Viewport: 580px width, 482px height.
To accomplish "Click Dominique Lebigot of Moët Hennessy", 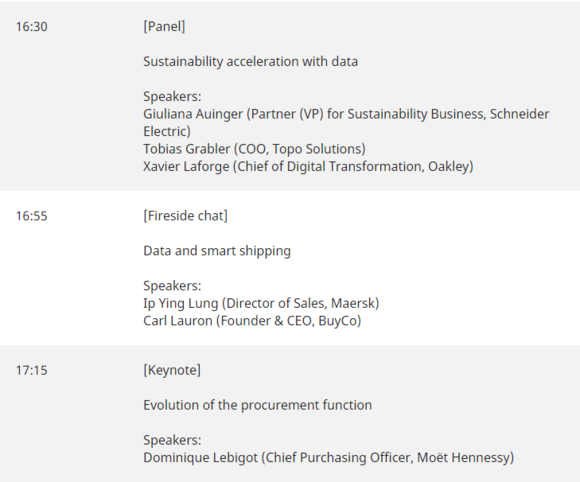I will 328,458.
